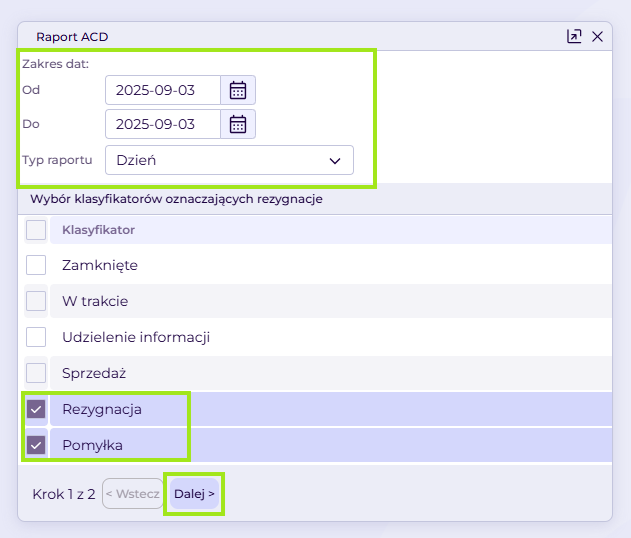This screenshot has width=631, height=538.
Task: Select the Sprzedaż row label
Action: click(x=94, y=373)
